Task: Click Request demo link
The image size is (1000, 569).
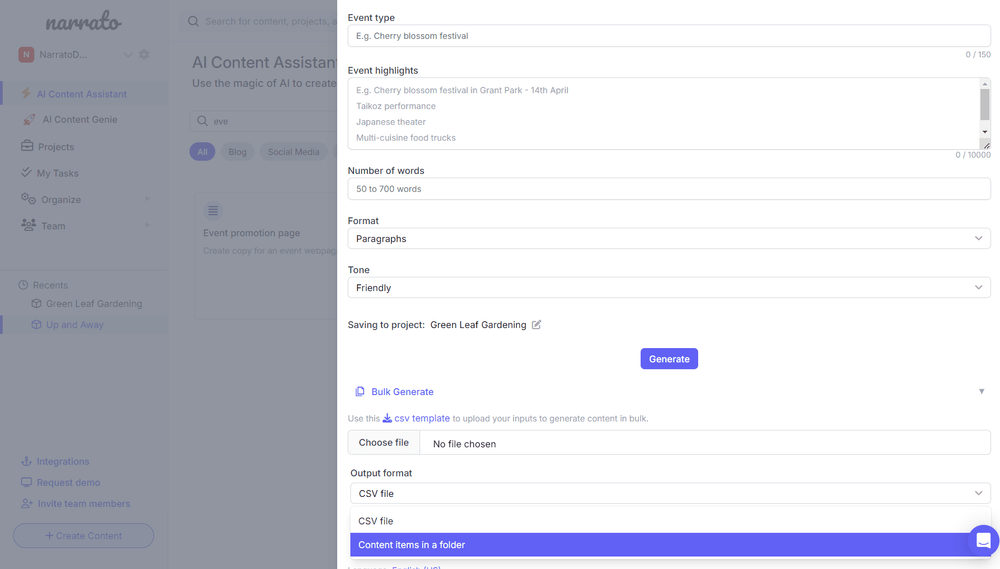Action: click(x=68, y=482)
